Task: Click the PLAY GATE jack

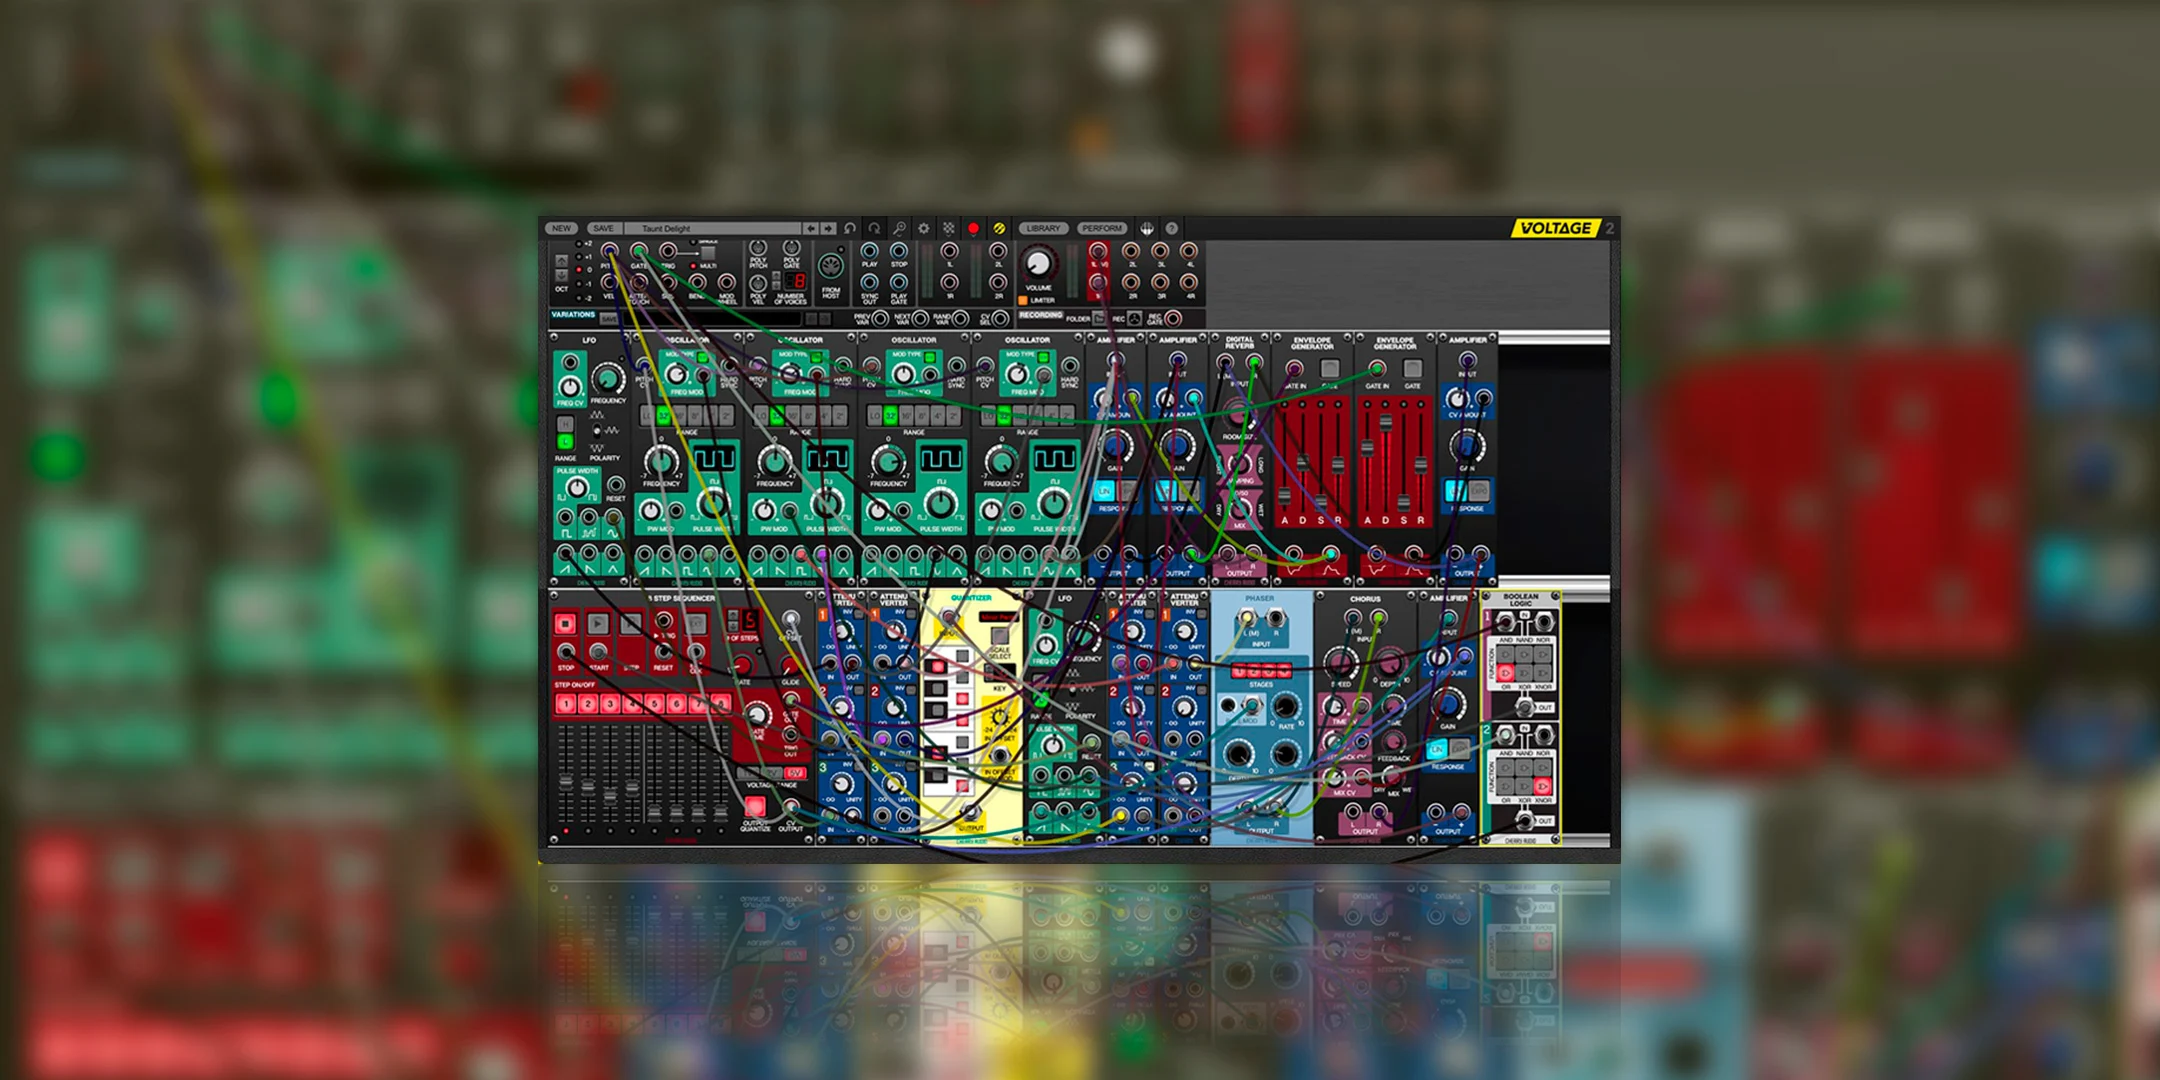Action: pos(898,282)
